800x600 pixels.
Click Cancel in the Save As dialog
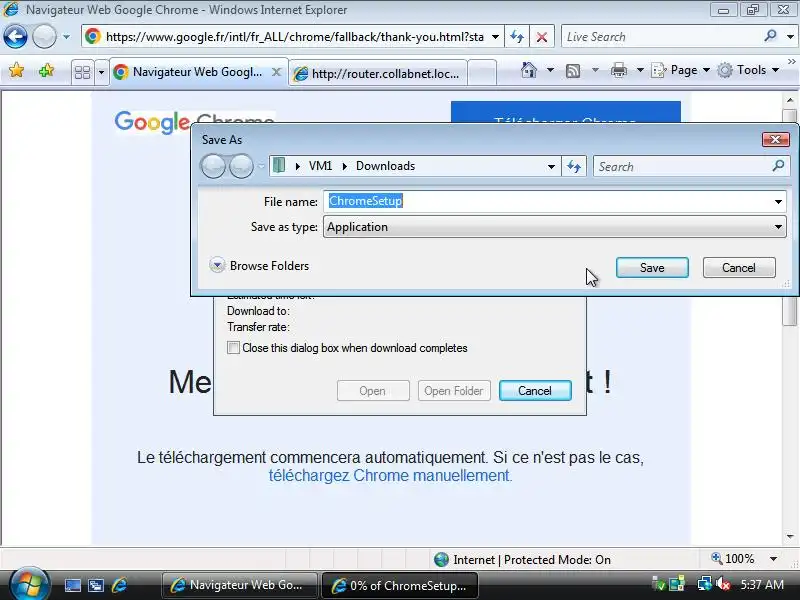point(739,267)
